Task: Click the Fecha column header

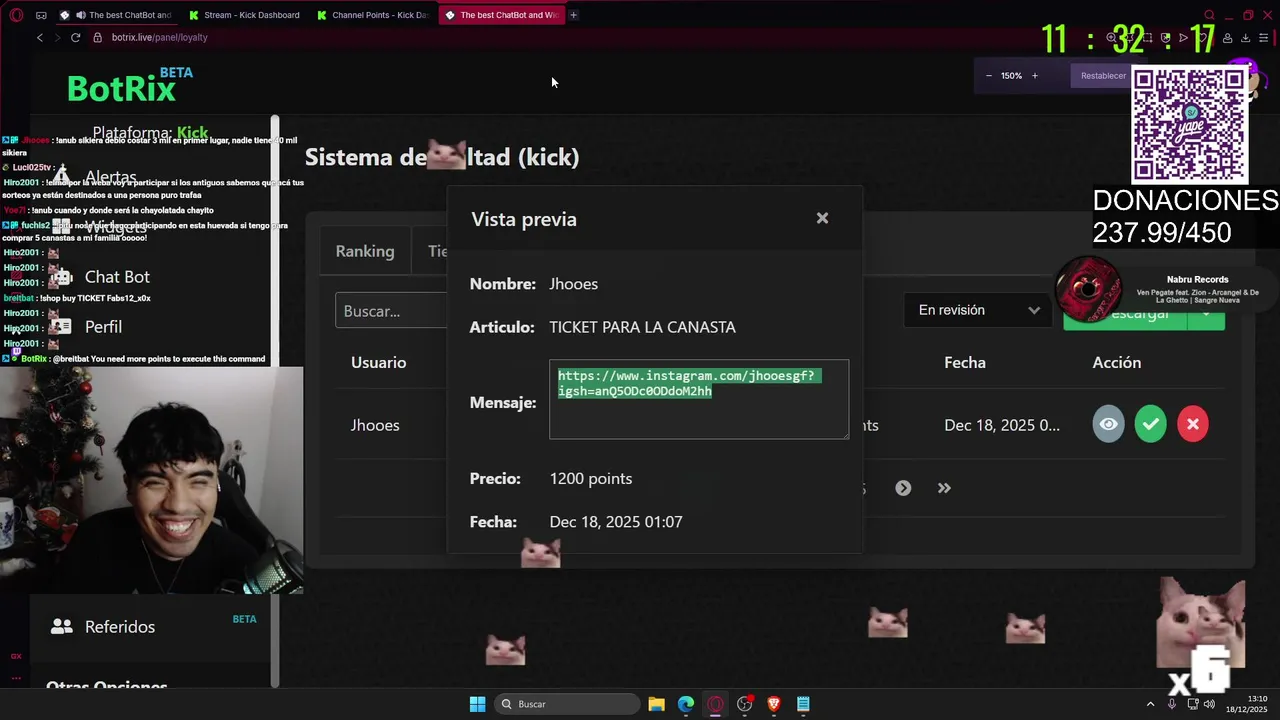Action: point(965,362)
